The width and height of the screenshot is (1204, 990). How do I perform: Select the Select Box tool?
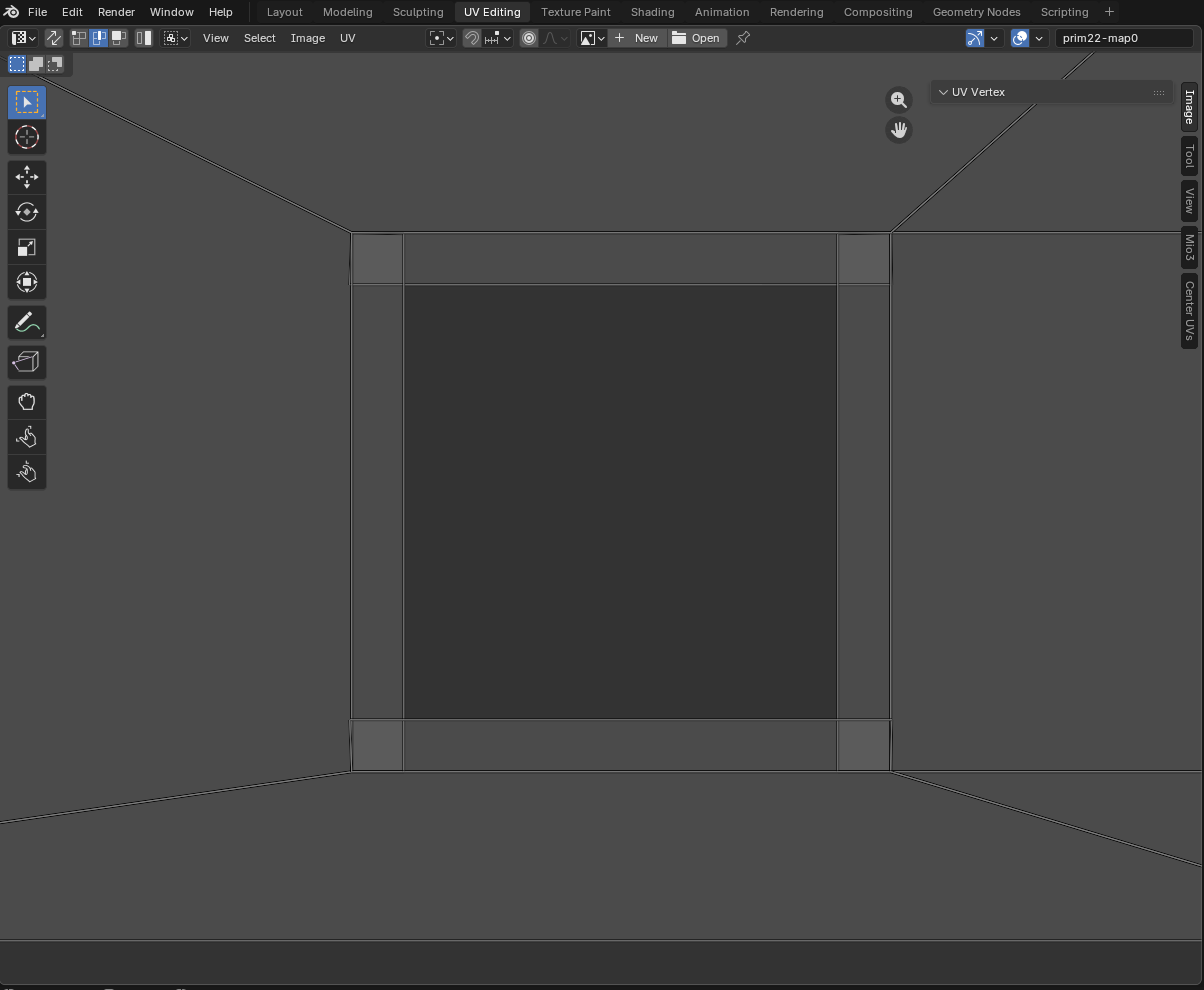[27, 102]
